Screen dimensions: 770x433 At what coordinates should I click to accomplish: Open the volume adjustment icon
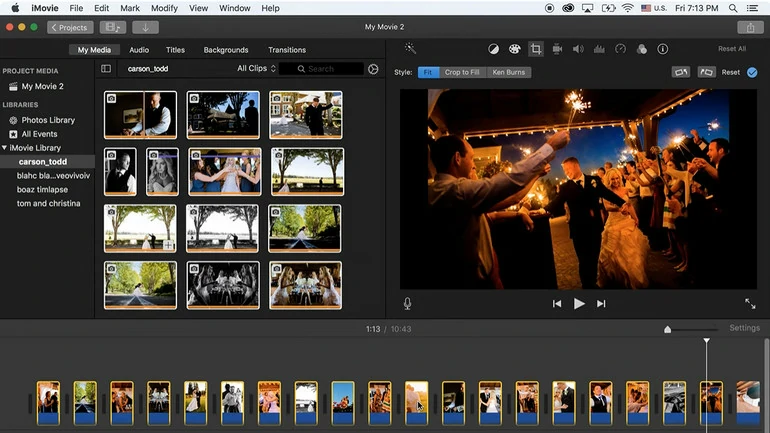(578, 49)
